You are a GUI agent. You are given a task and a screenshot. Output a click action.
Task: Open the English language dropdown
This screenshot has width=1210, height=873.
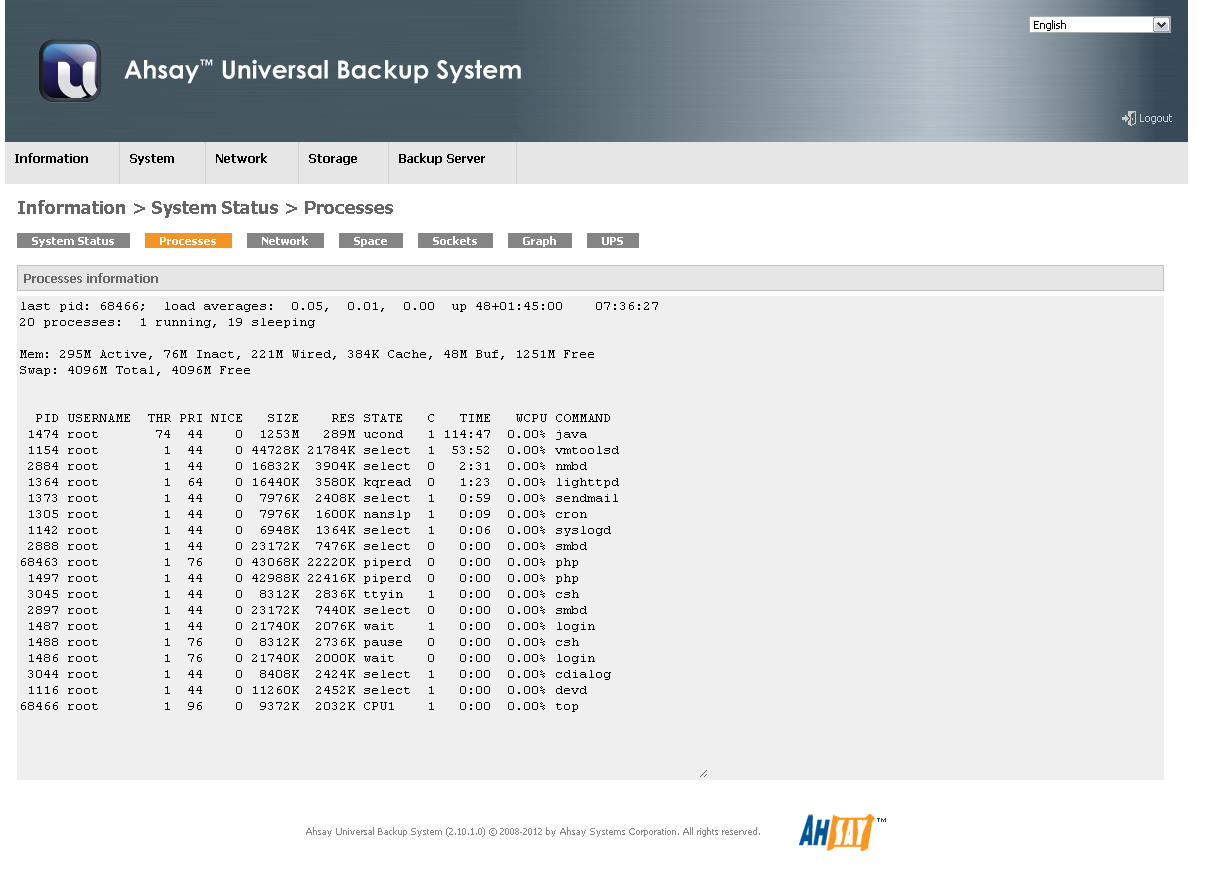[x=1100, y=25]
